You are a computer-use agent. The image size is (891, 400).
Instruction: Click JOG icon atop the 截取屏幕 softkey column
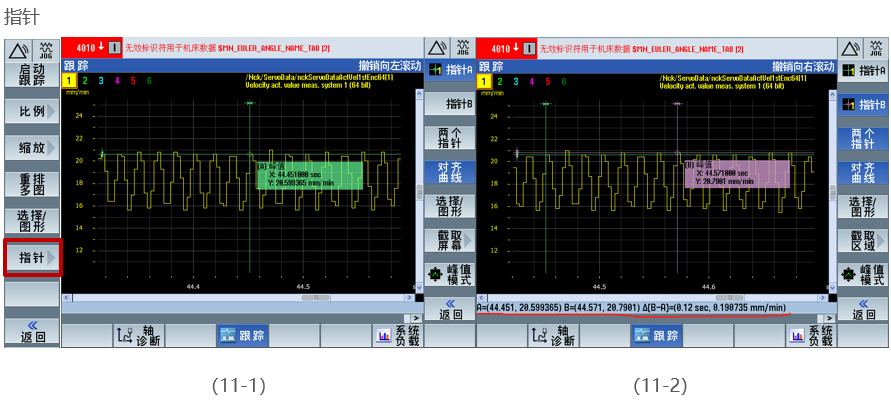click(x=463, y=48)
